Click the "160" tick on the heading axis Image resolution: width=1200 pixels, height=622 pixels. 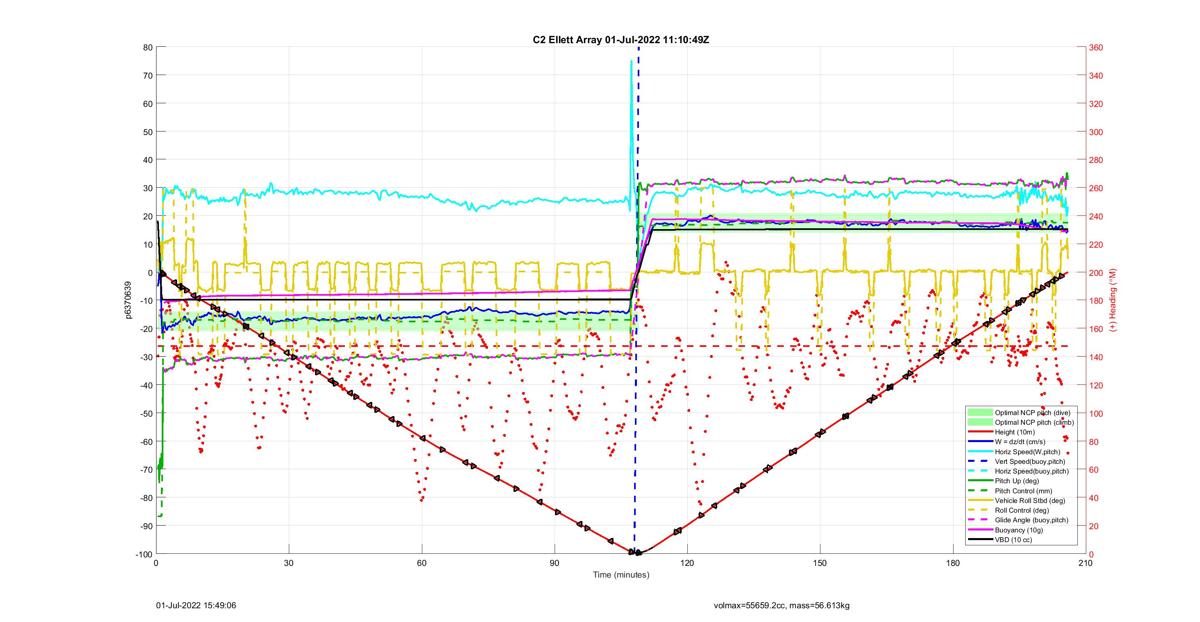(x=1098, y=329)
